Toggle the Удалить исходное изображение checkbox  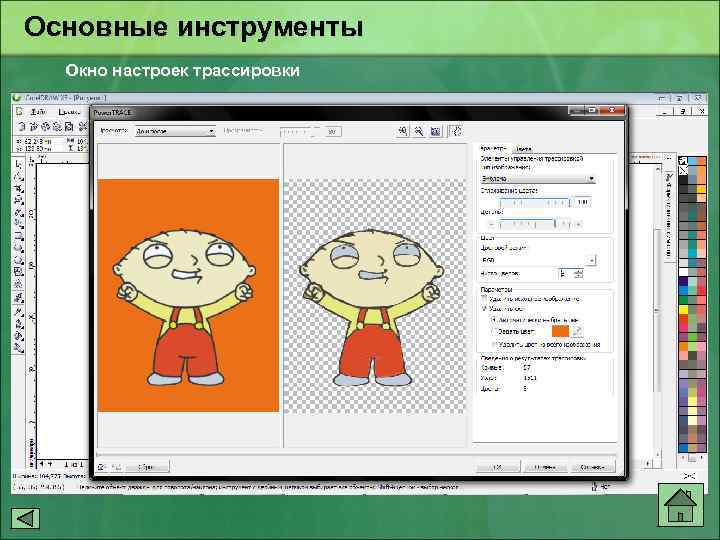click(484, 299)
